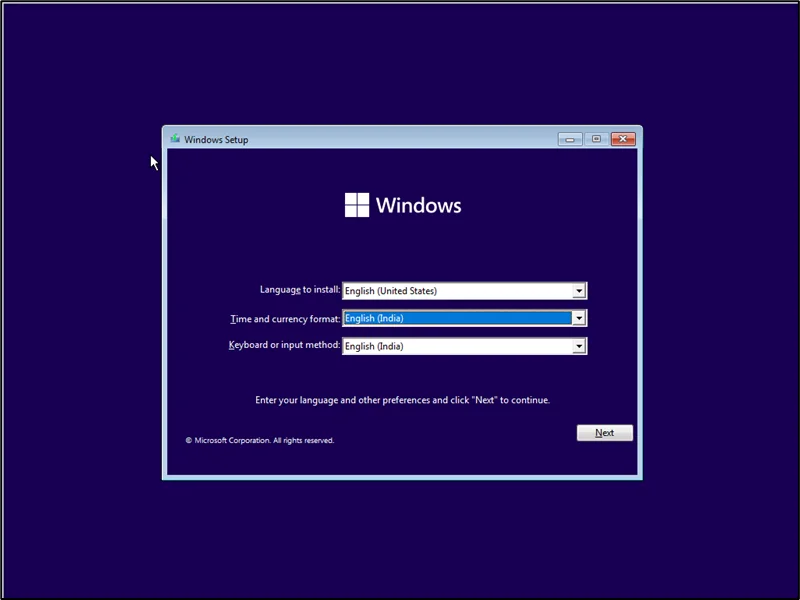Click the "Time and currency format:" label
This screenshot has height=600, width=800.
(x=285, y=319)
